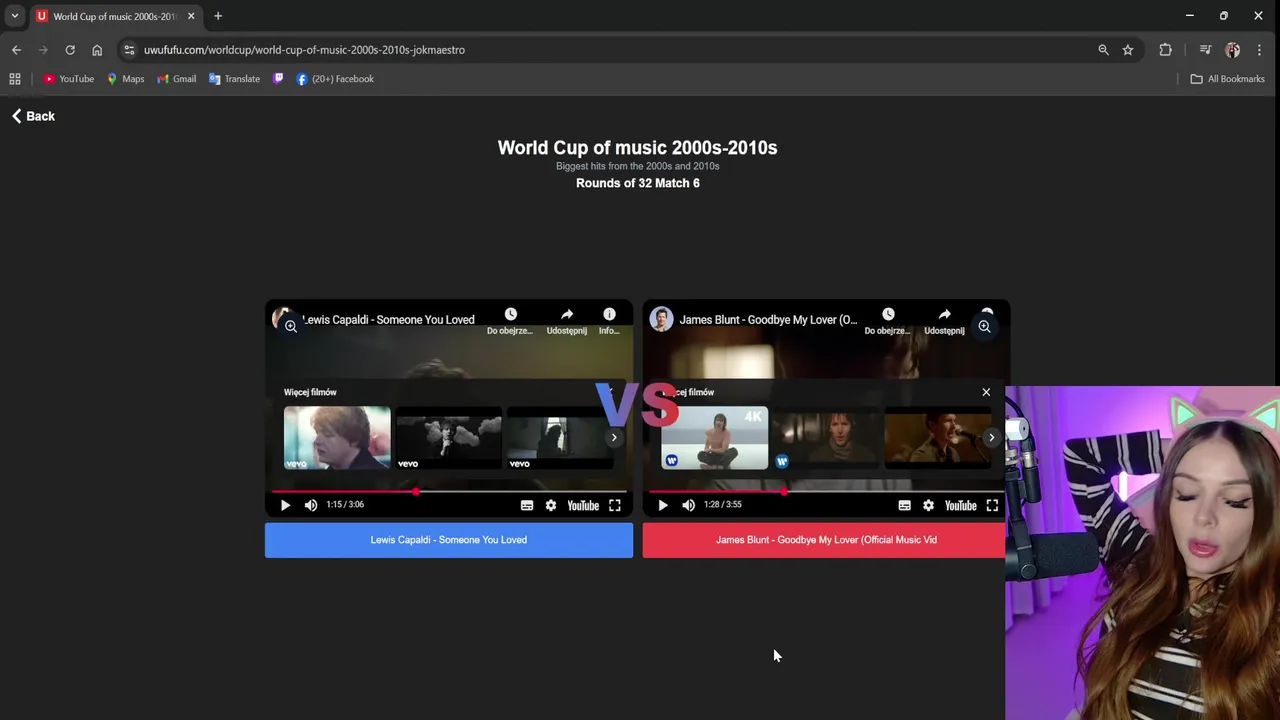Open media controls icon in toolbar
This screenshot has height=720, width=1280.
1205,50
